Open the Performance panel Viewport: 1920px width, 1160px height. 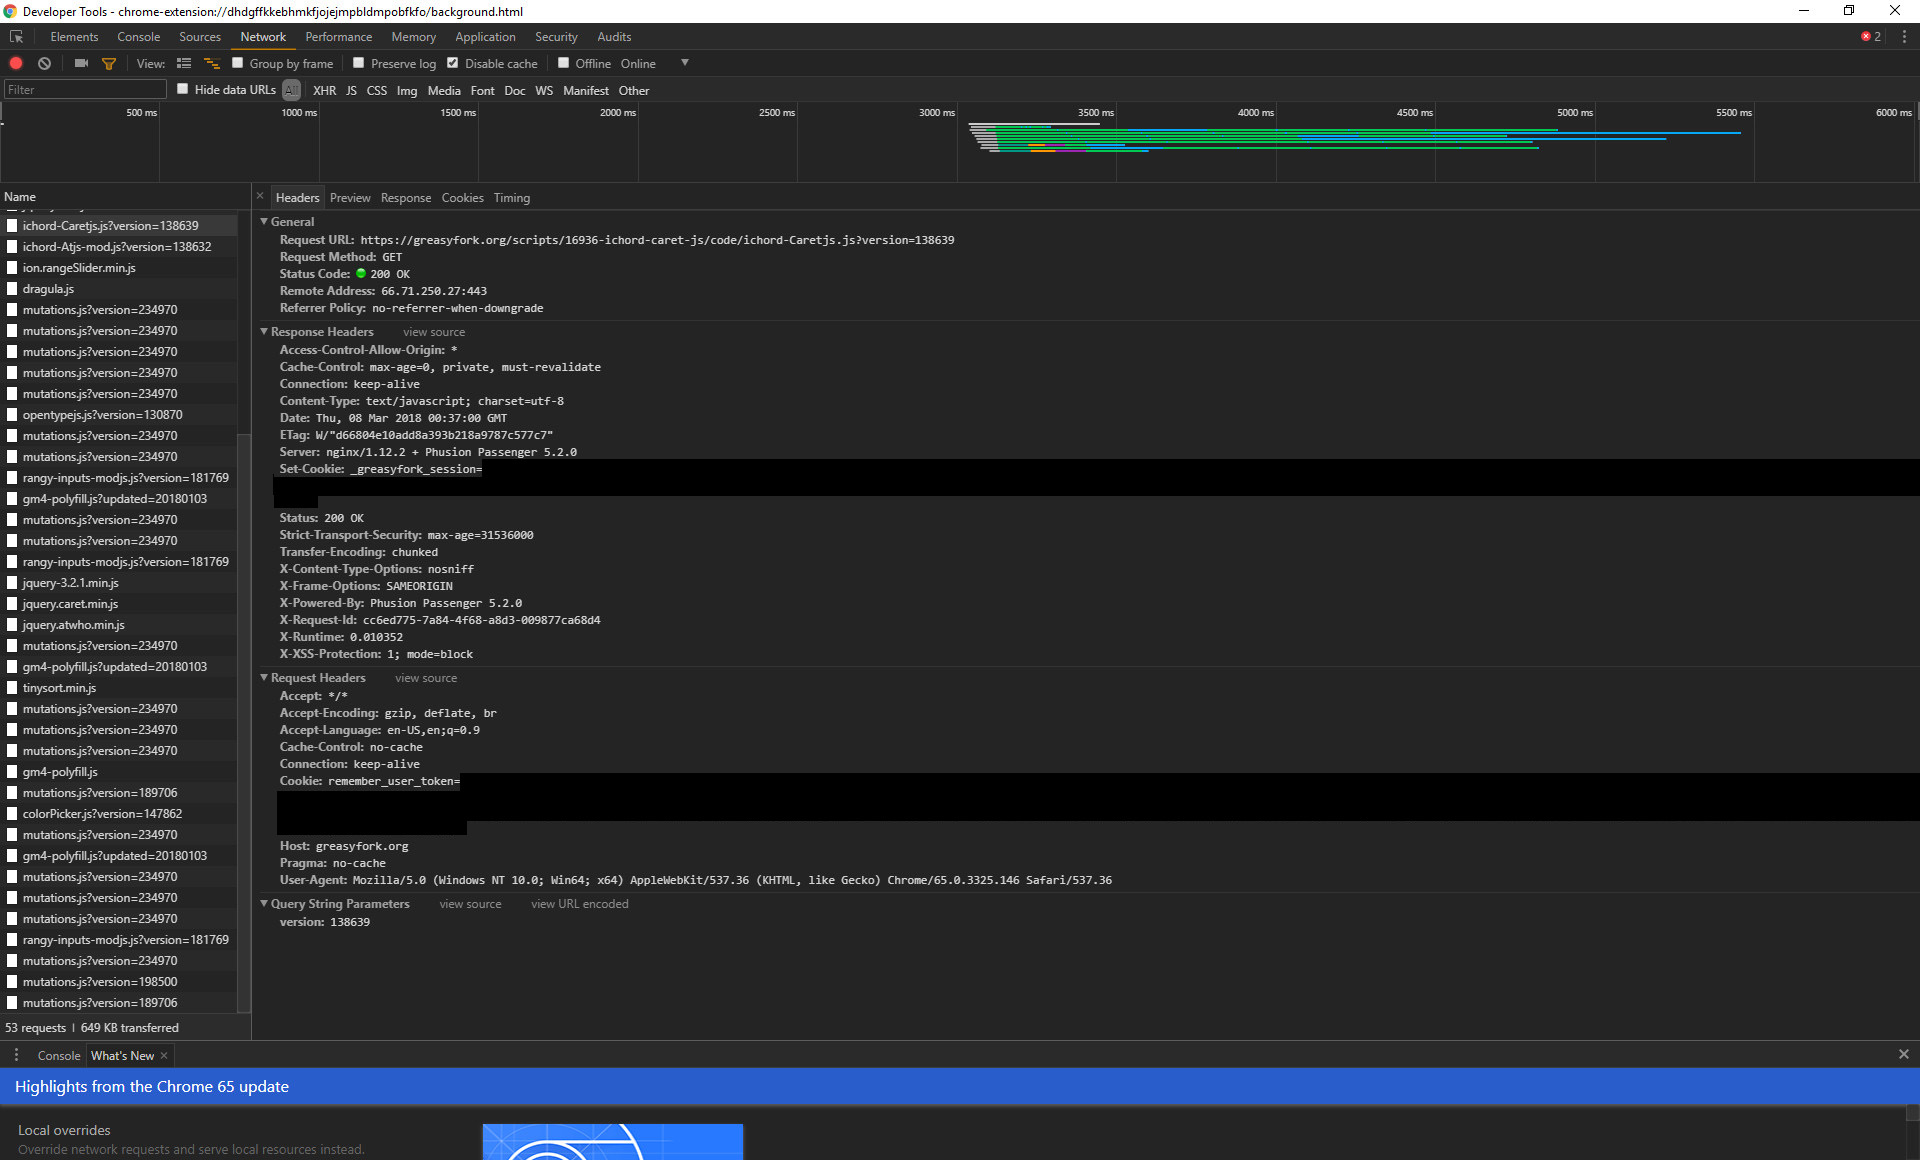pyautogui.click(x=338, y=36)
